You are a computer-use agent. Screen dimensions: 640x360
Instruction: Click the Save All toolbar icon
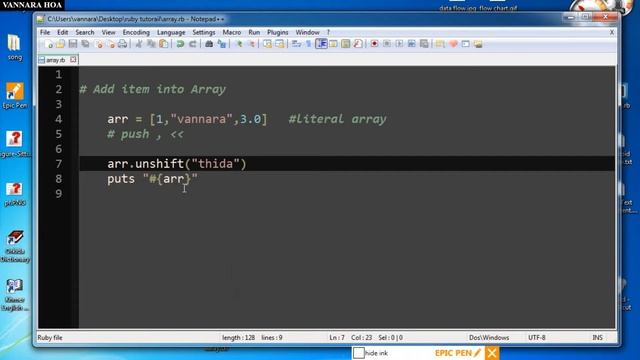point(85,44)
